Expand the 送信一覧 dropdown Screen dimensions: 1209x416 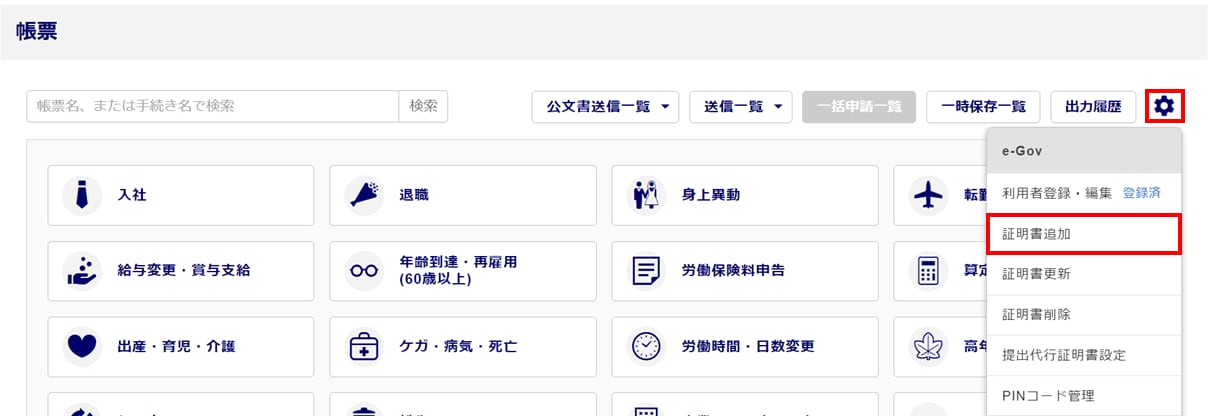point(740,106)
